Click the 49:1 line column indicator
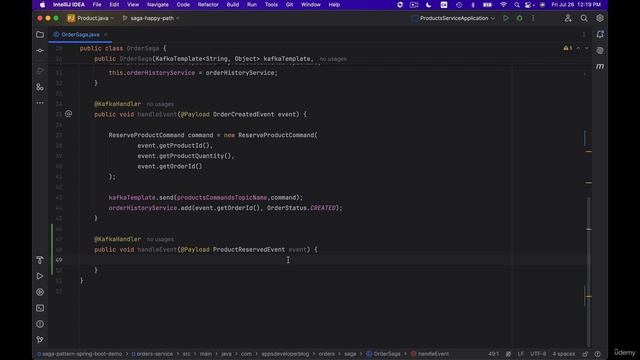Viewport: 640px width, 360px height. pos(493,354)
